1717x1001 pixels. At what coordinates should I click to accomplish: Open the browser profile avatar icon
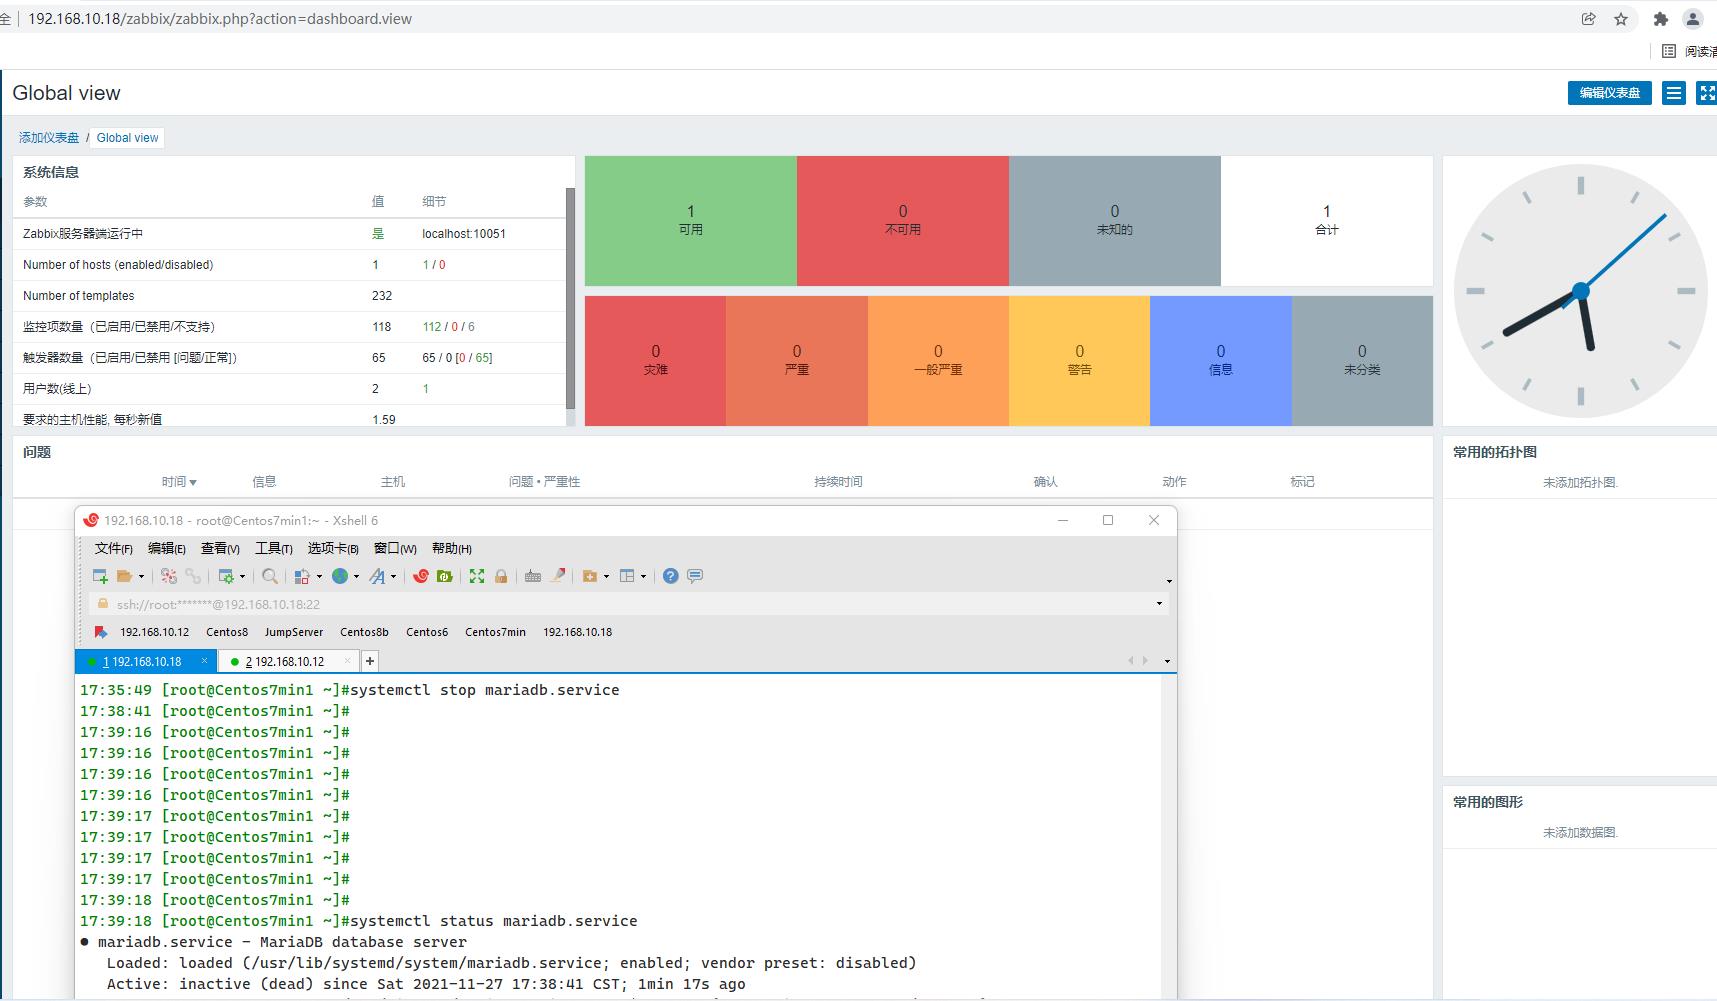click(x=1692, y=19)
